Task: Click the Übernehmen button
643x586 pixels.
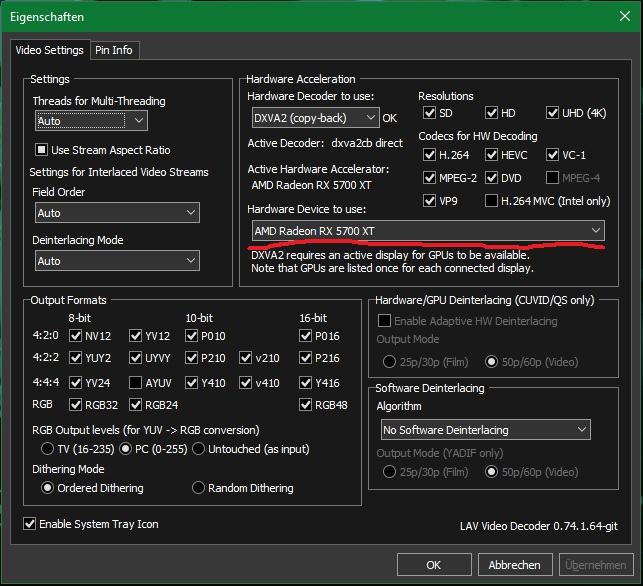Action: pos(596,565)
